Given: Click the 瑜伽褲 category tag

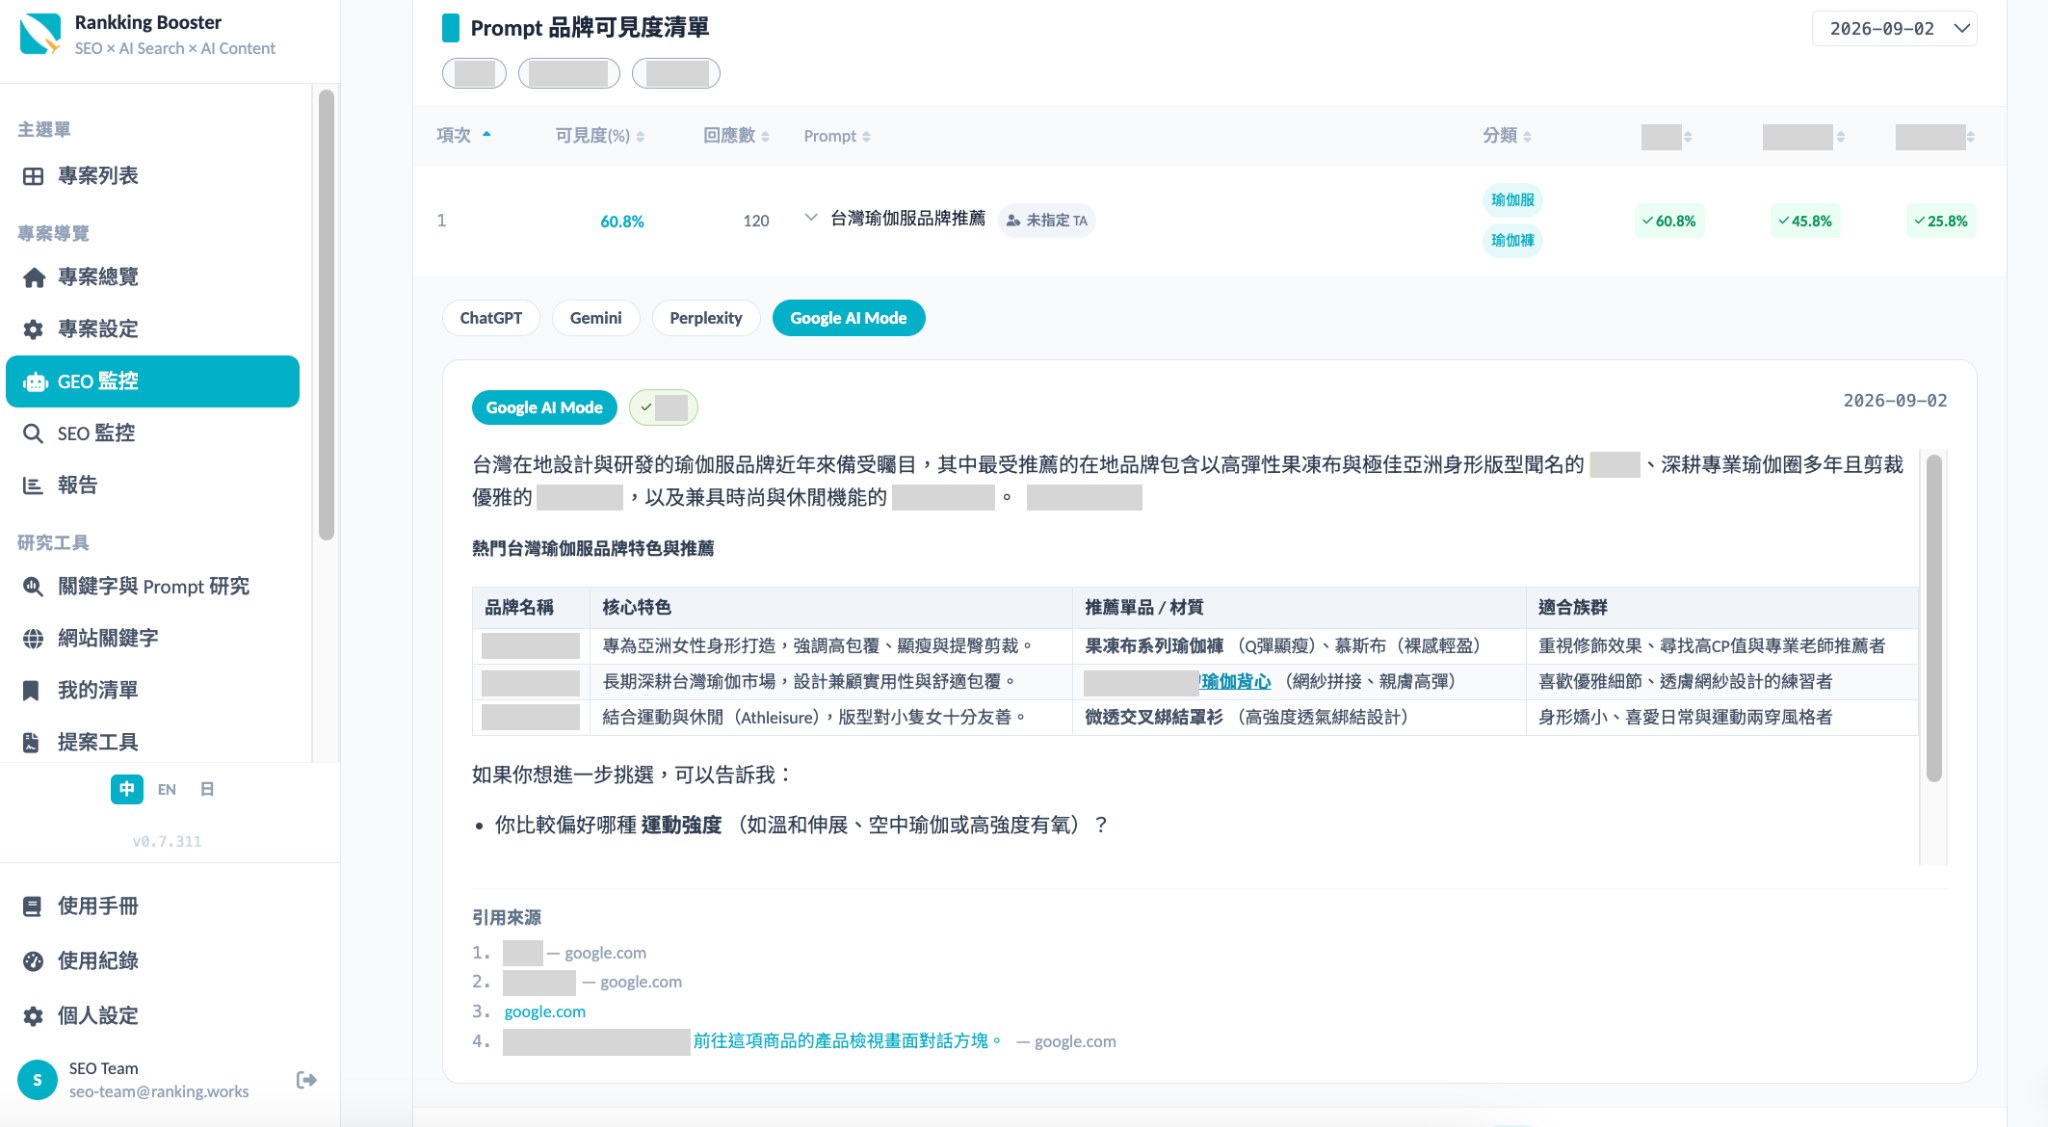Looking at the screenshot, I should tap(1512, 240).
